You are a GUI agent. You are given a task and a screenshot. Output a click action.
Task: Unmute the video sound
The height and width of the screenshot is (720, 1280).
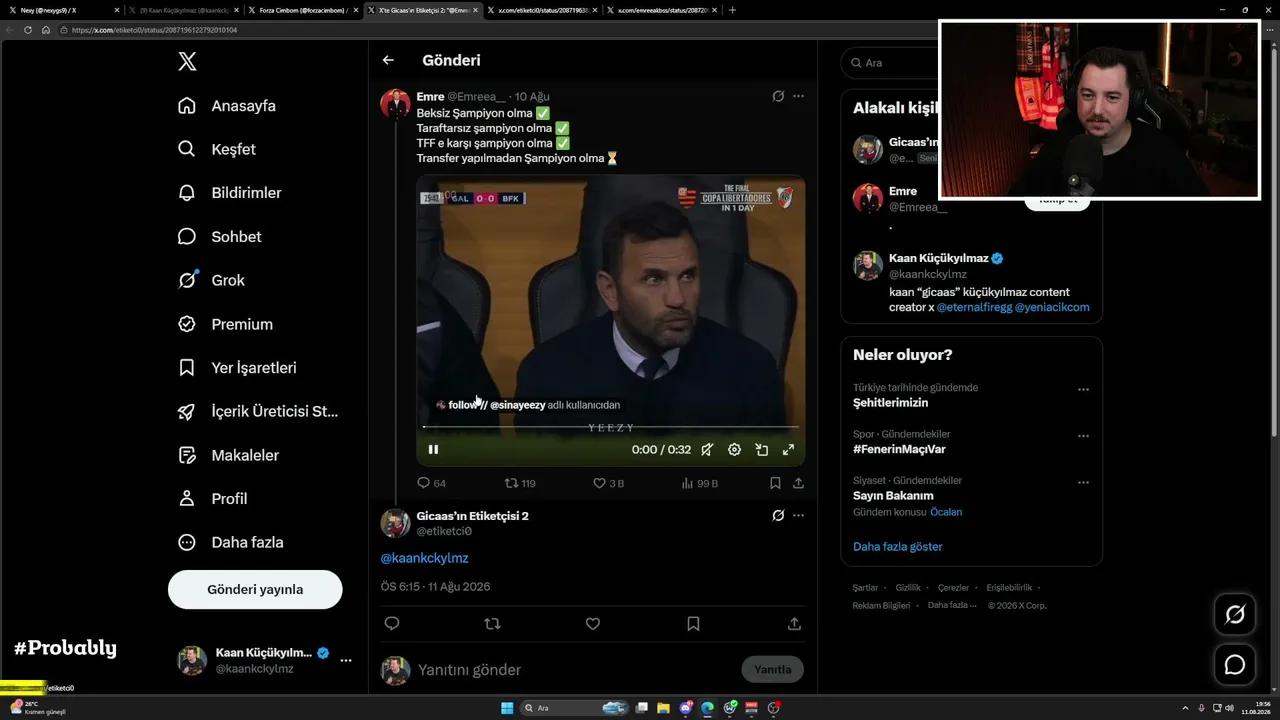click(x=707, y=450)
